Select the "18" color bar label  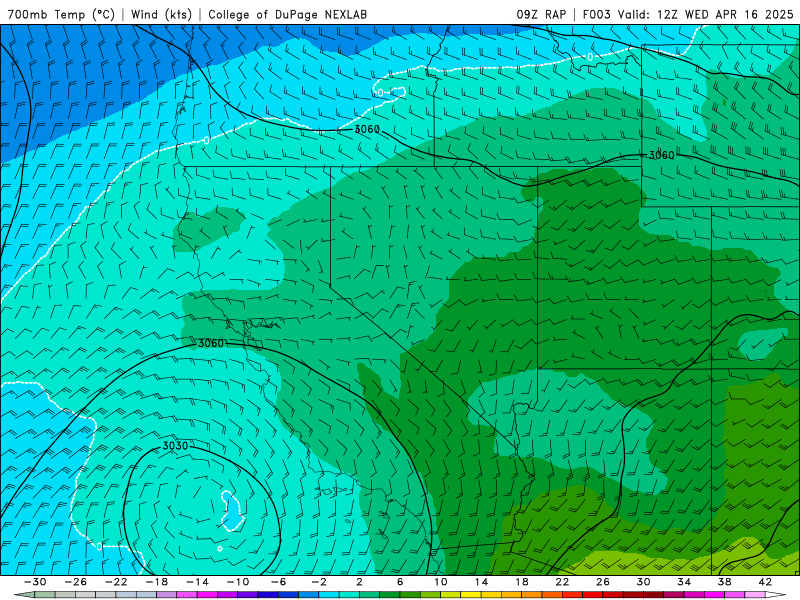click(x=521, y=582)
